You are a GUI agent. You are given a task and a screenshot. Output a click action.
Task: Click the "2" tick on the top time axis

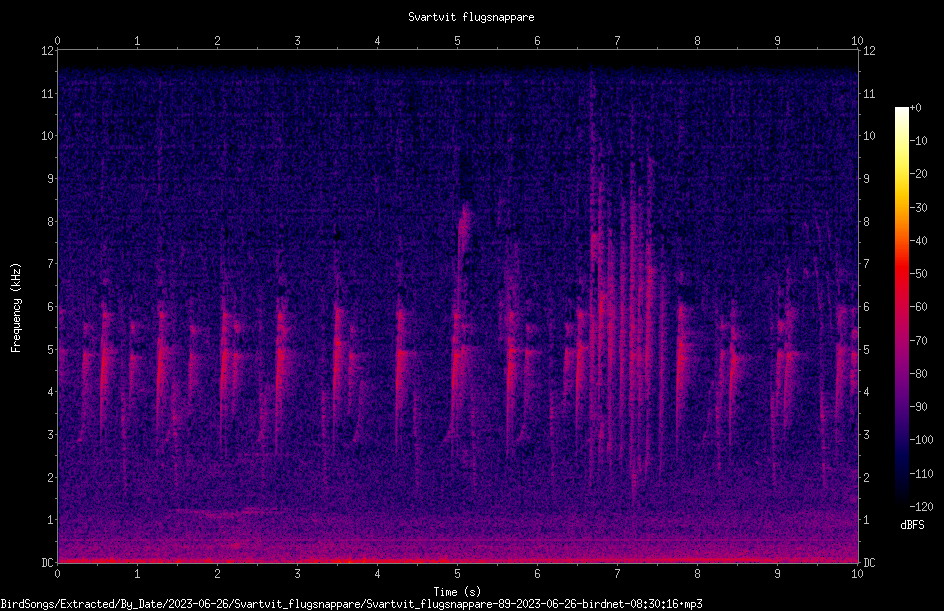pyautogui.click(x=217, y=40)
